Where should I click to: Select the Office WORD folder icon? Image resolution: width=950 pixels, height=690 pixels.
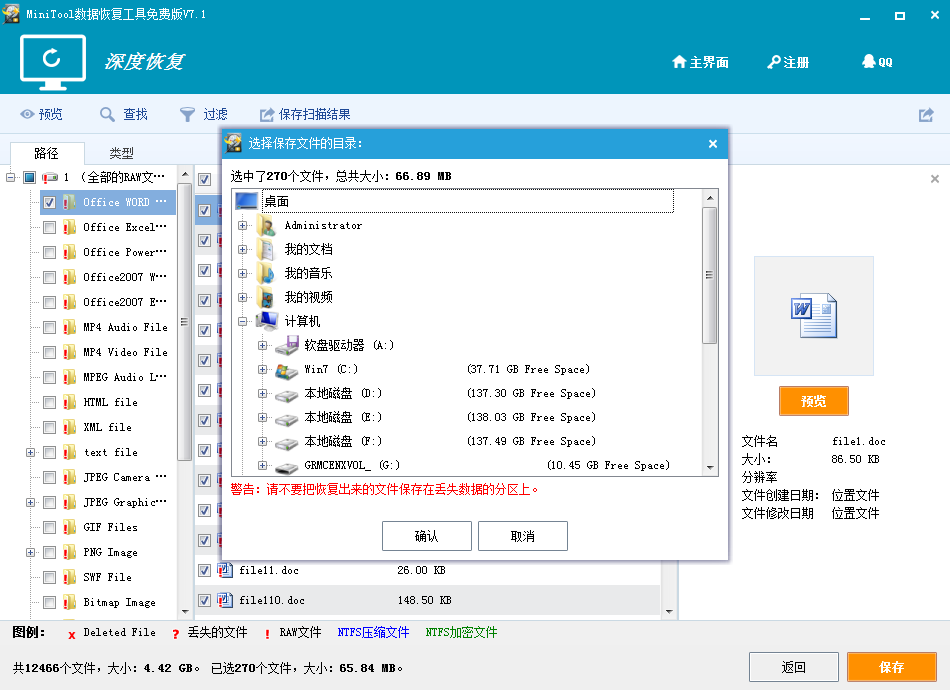70,202
